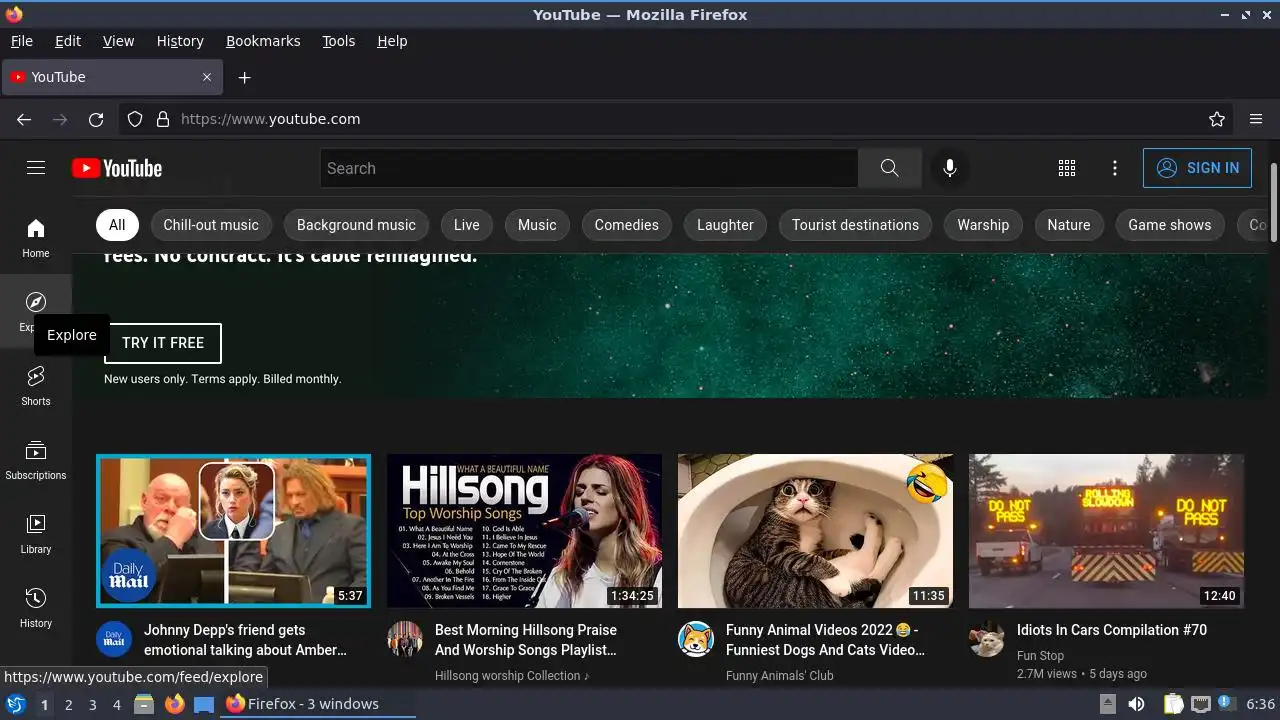1280x720 pixels.
Task: Click the SIGN IN button
Action: click(1198, 168)
